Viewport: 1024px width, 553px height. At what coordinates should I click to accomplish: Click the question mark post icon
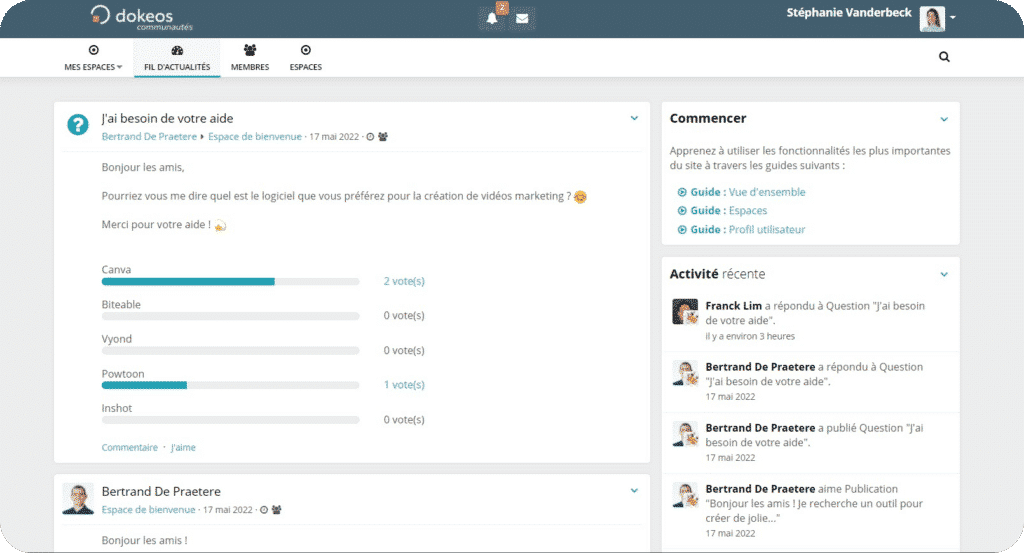tap(78, 125)
